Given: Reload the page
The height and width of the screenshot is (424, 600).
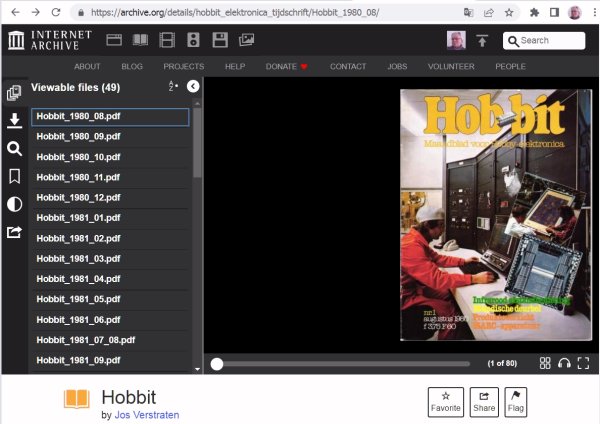Looking at the screenshot, I should pyautogui.click(x=56, y=12).
